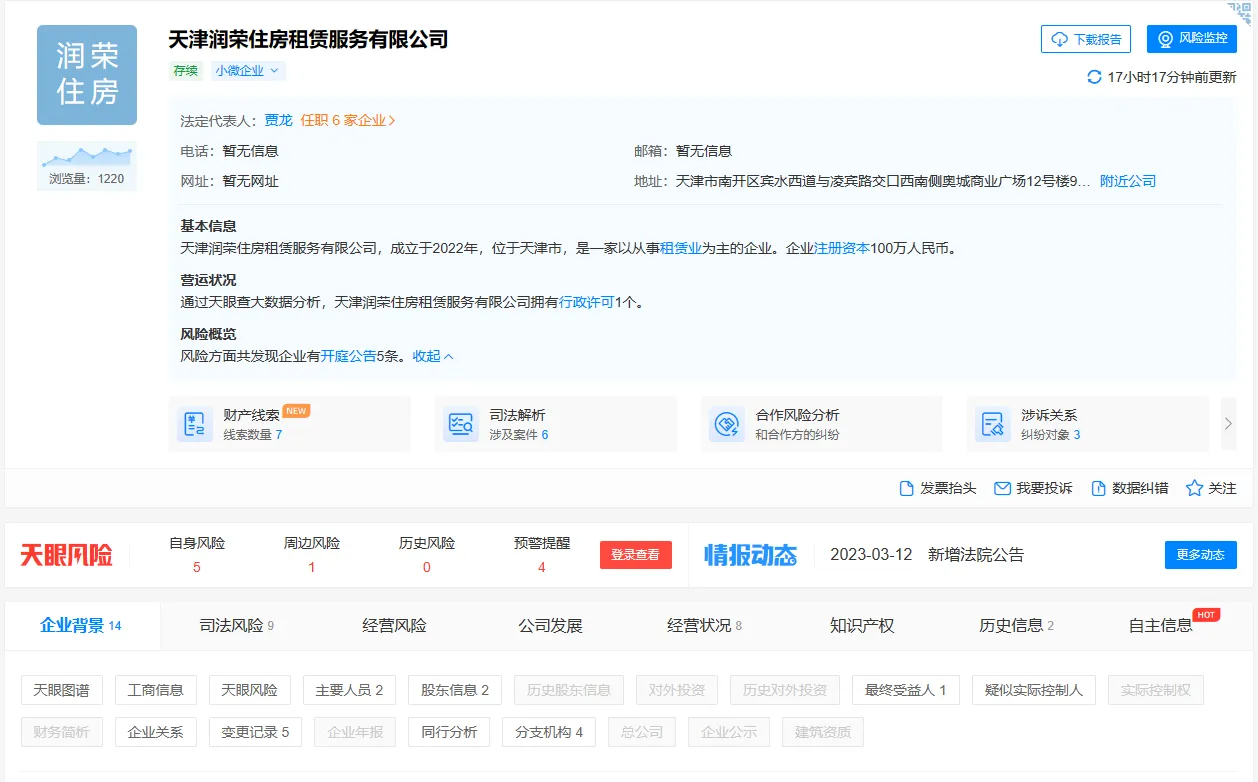Viewport: 1258px width, 782px height.
Task: Click the 开庭公告 link
Action: pyautogui.click(x=348, y=356)
